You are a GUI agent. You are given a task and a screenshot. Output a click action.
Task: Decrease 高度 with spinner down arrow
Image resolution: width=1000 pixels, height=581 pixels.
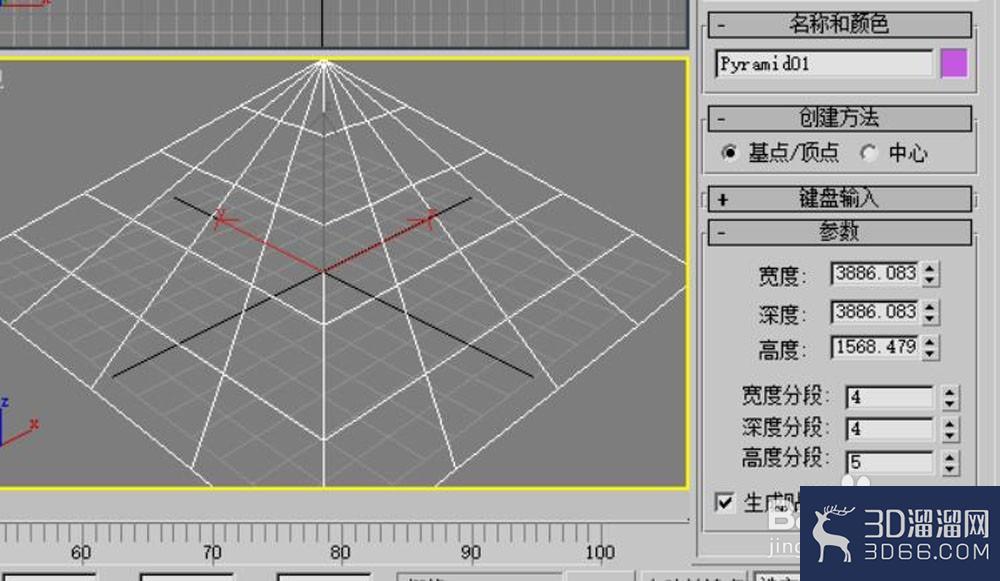click(x=930, y=353)
